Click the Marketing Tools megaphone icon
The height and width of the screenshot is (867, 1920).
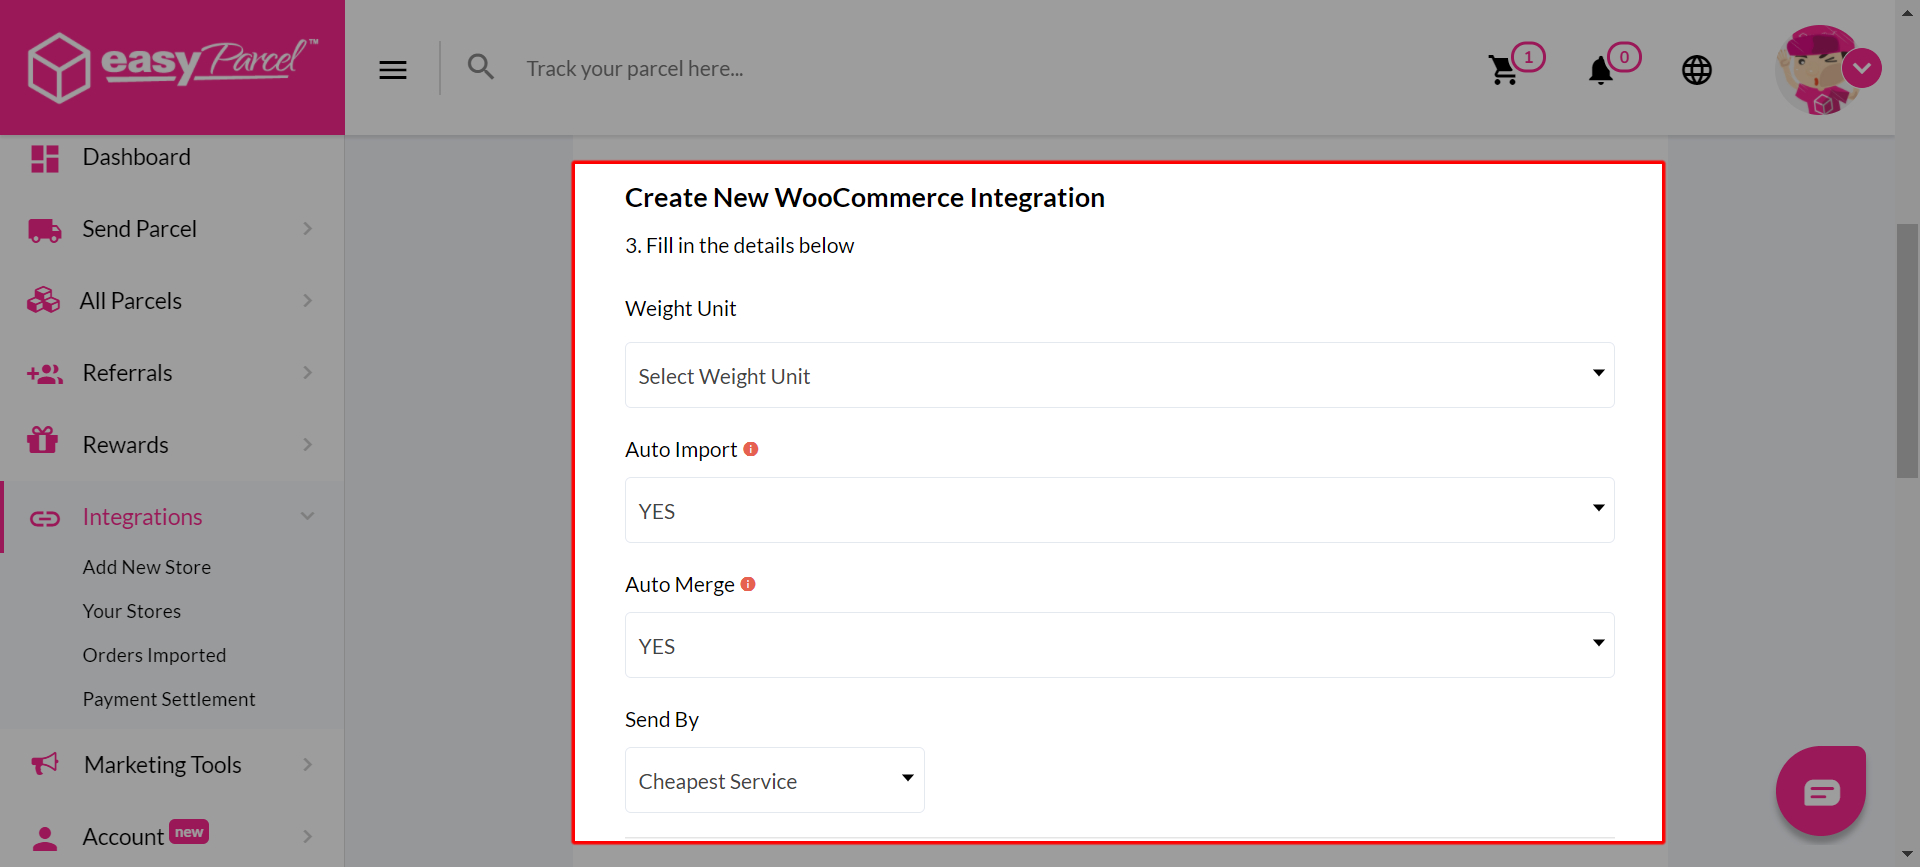pyautogui.click(x=45, y=764)
